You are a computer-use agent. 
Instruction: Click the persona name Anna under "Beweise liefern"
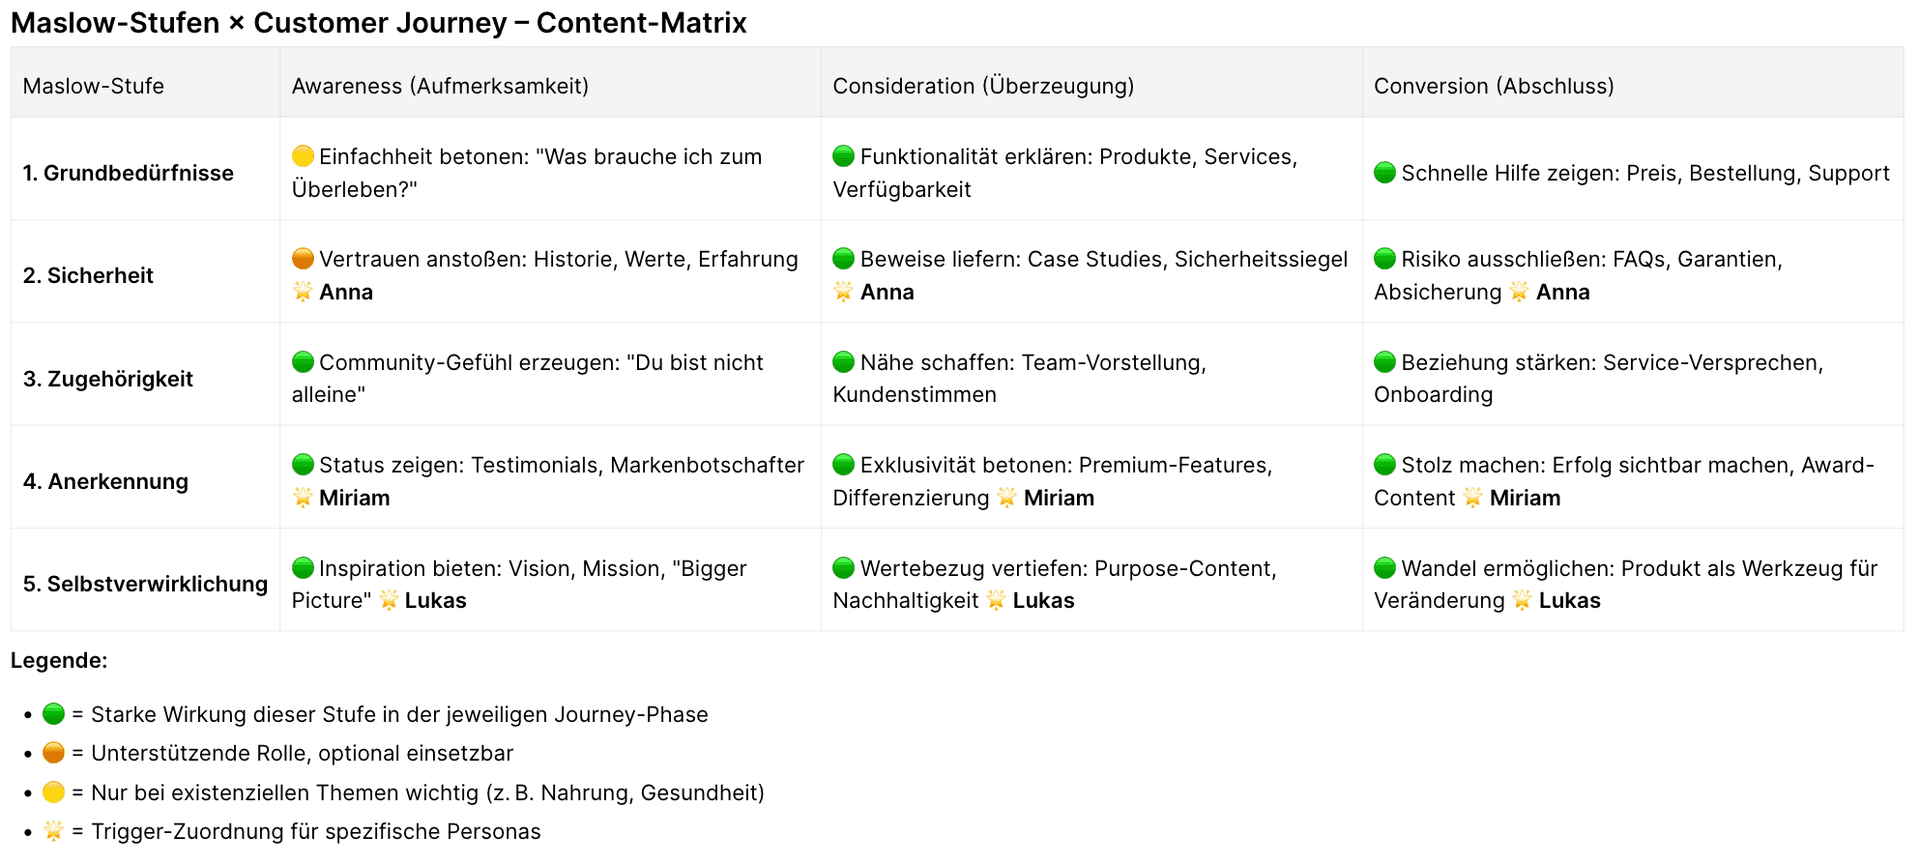coord(887,292)
